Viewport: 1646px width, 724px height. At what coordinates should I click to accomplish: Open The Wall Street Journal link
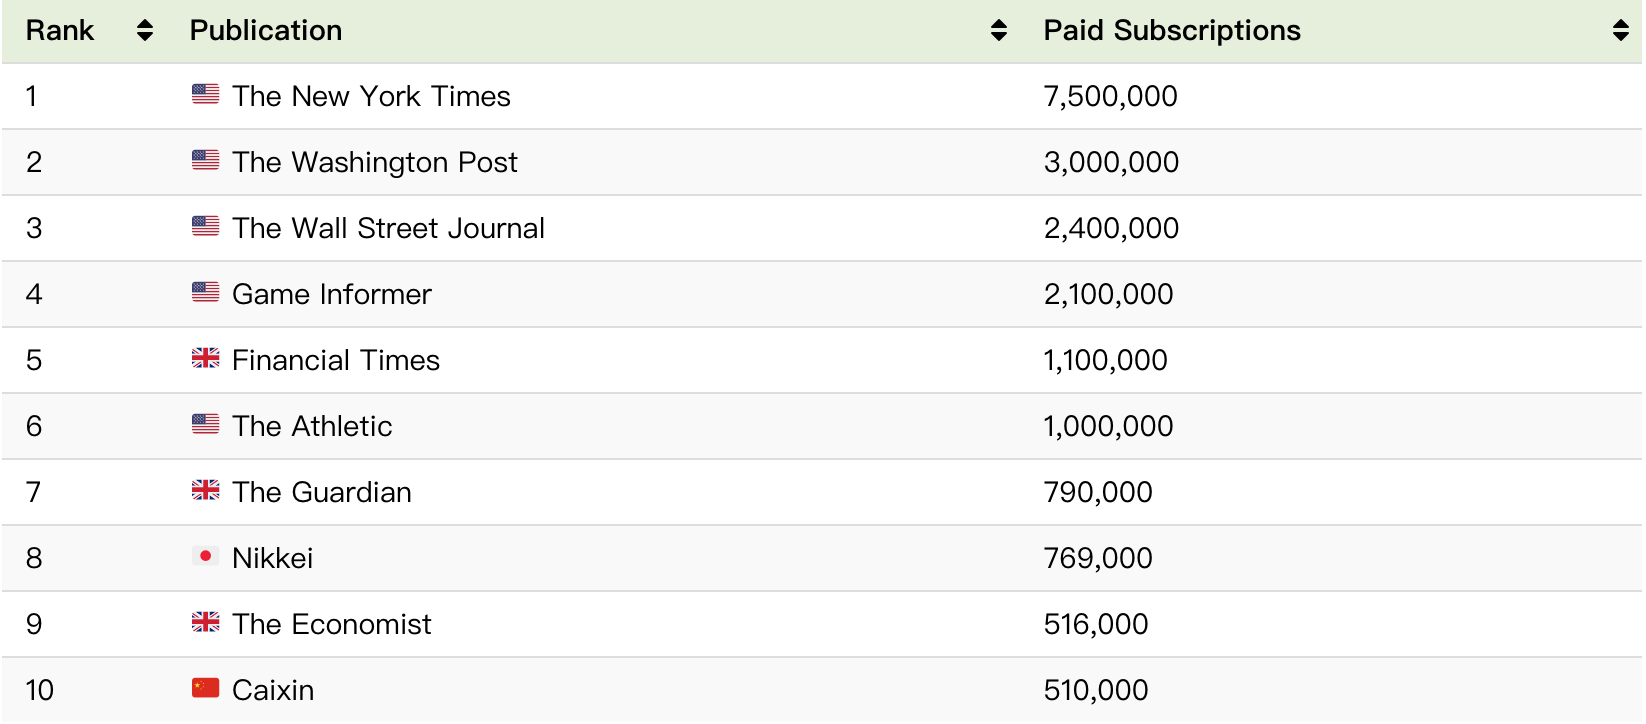pyautogui.click(x=388, y=228)
